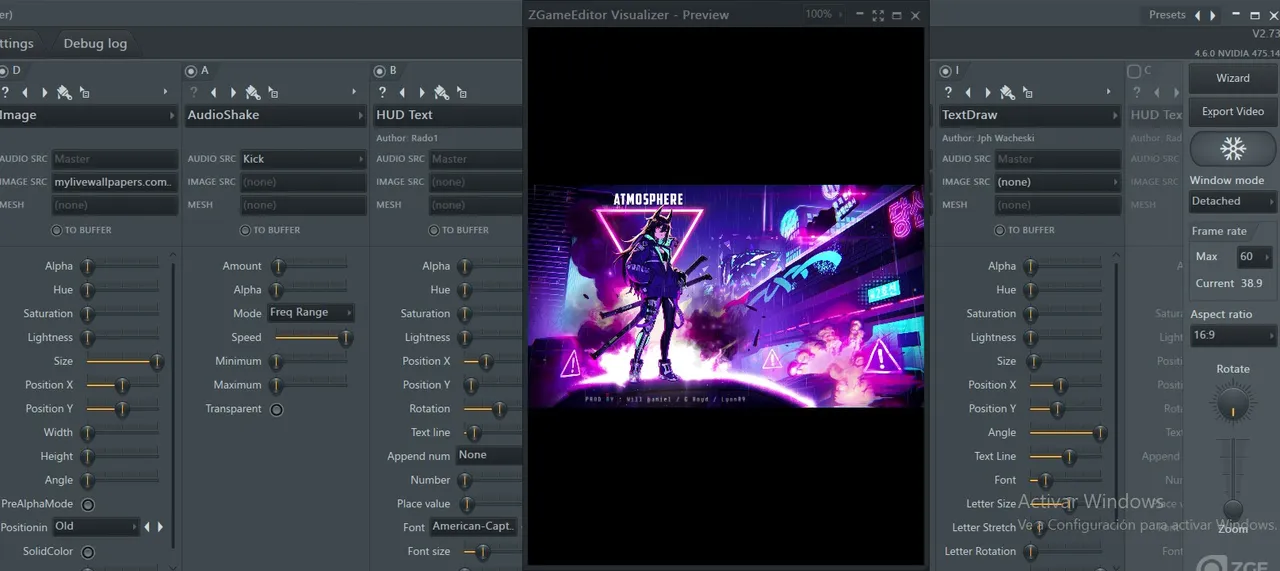Click the Export Video button
Image resolution: width=1280 pixels, height=571 pixels.
point(1232,112)
